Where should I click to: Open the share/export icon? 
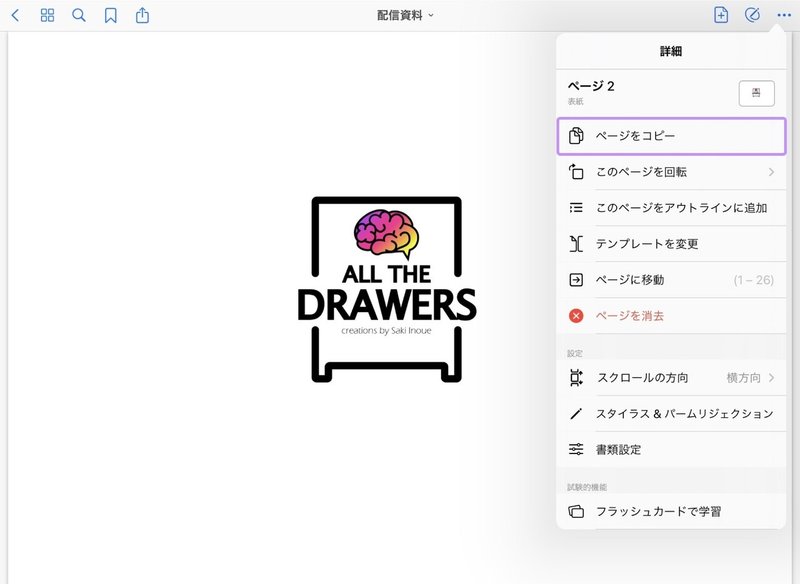[x=142, y=15]
